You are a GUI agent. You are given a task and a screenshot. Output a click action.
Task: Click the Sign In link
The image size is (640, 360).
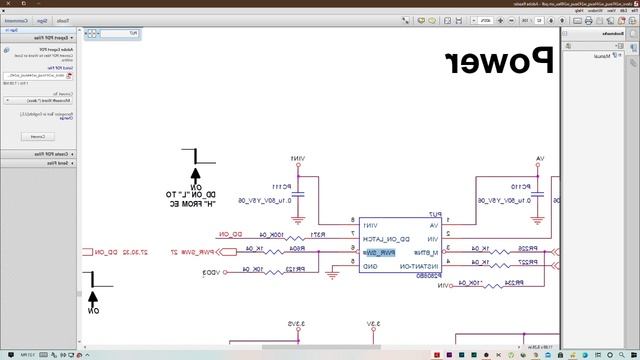pos(12,30)
